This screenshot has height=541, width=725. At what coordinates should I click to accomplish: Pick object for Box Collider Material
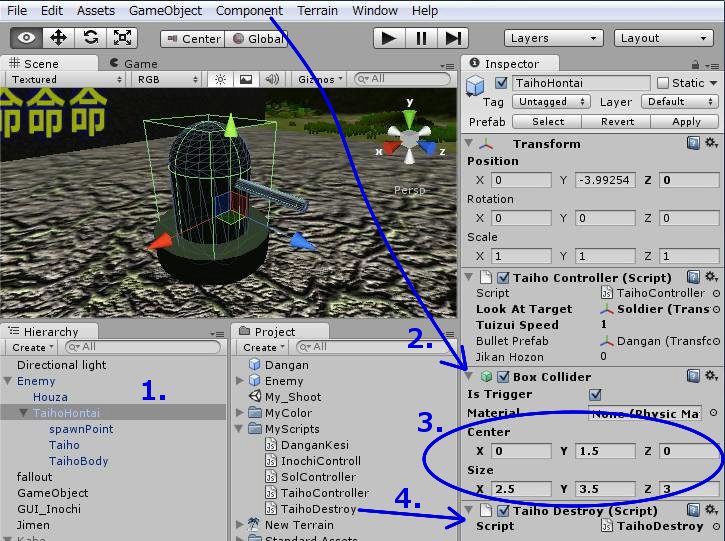point(713,412)
